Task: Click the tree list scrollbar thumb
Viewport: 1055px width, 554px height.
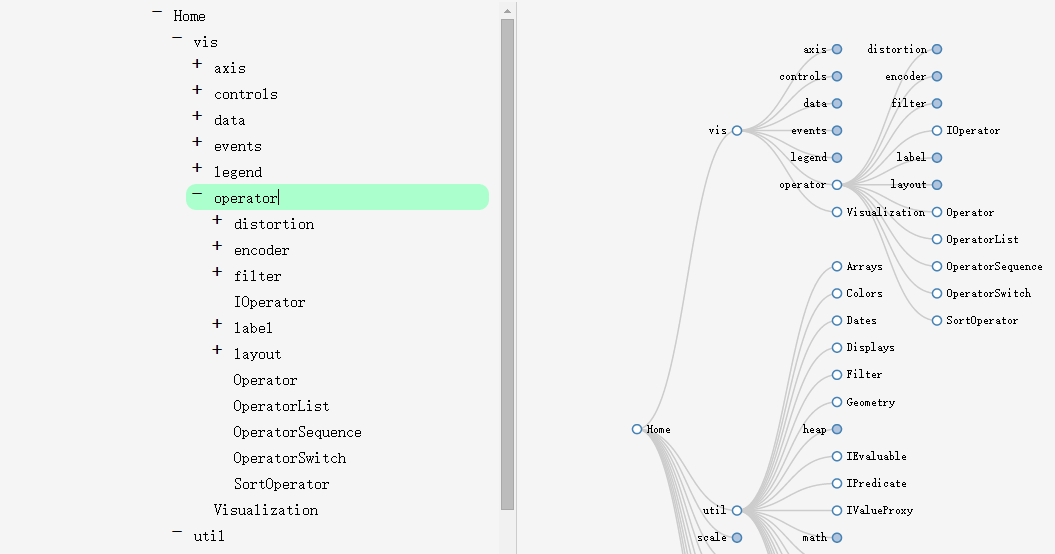Action: click(x=507, y=265)
